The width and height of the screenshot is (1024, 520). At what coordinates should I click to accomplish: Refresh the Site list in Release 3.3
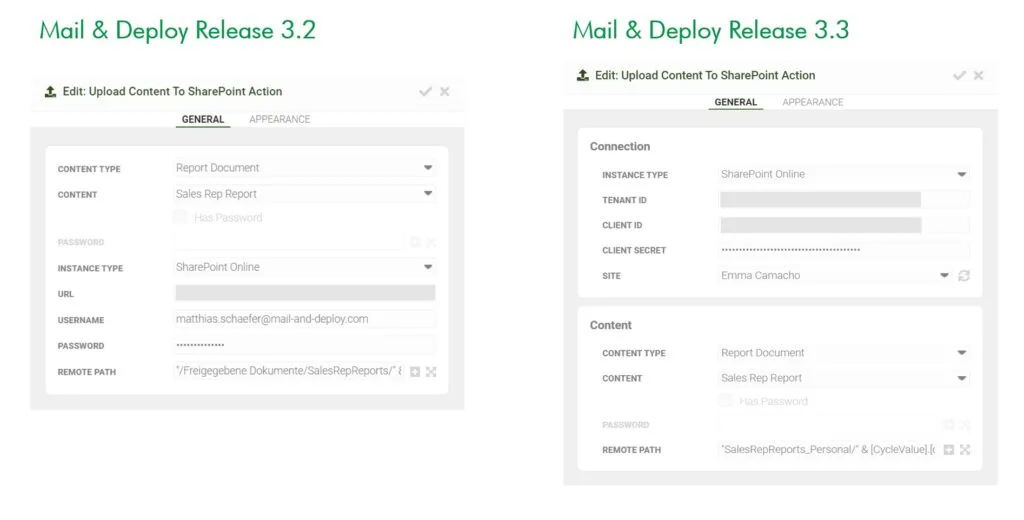pyautogui.click(x=964, y=276)
